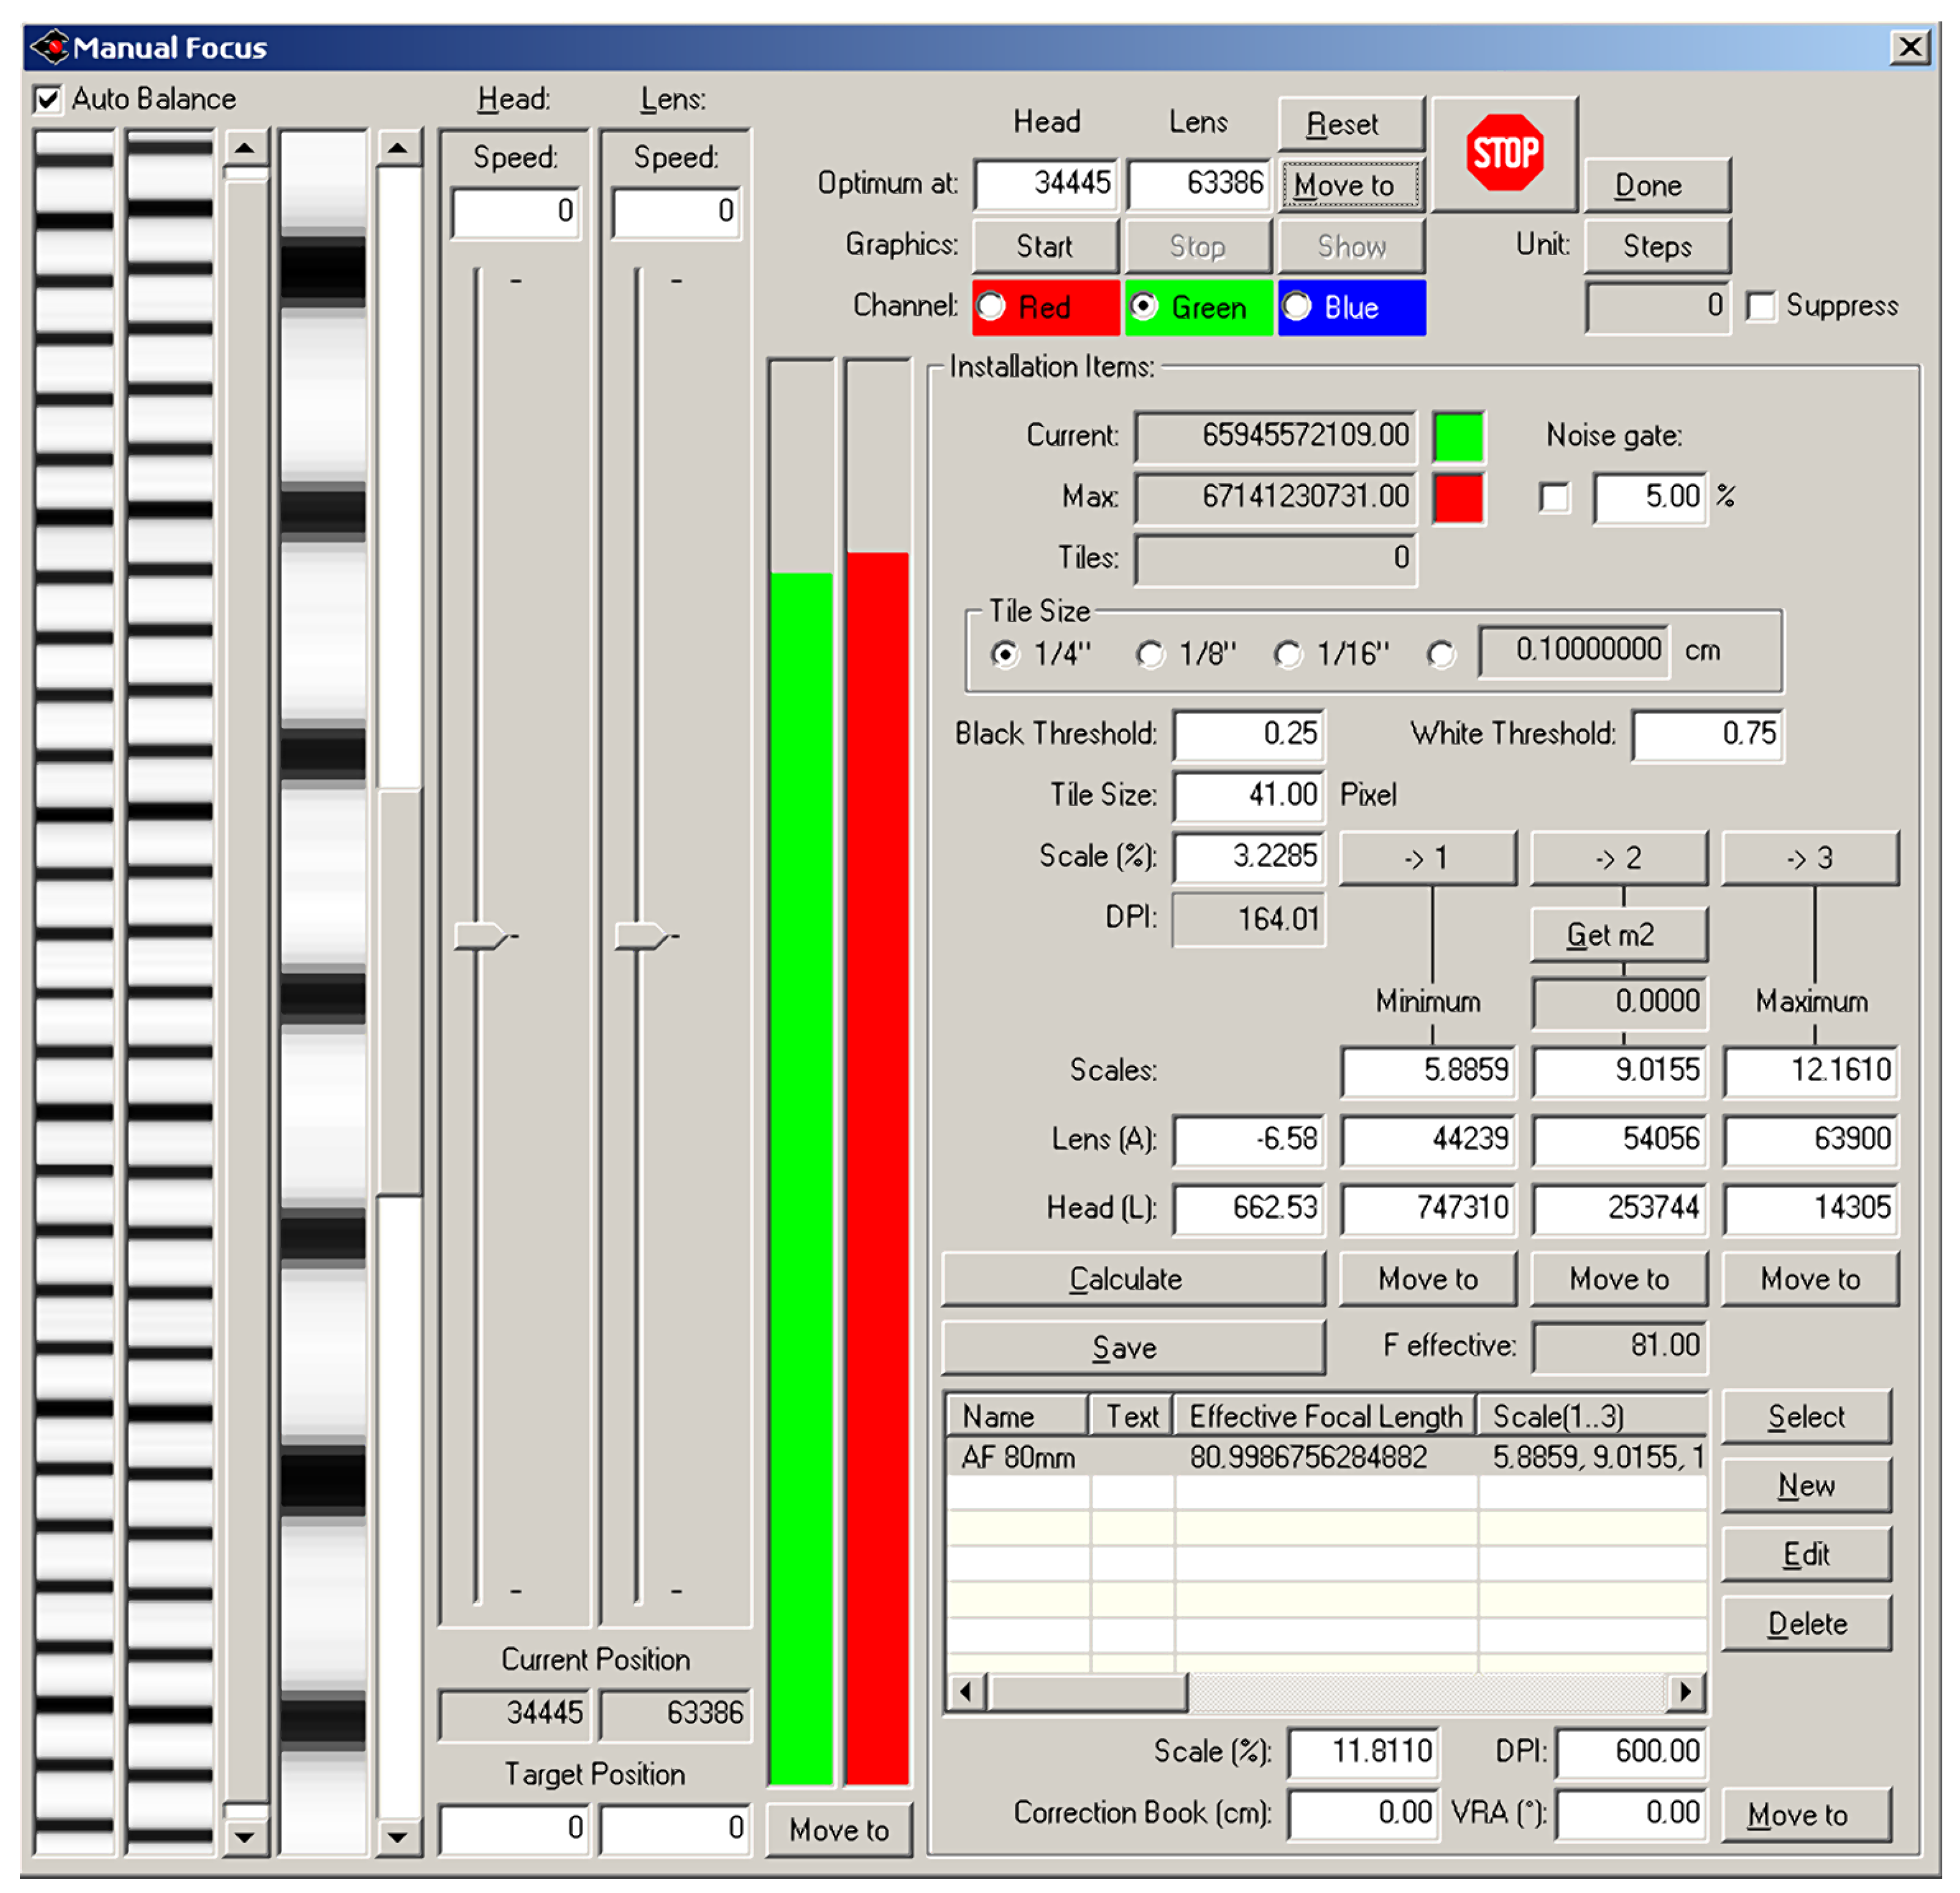Click the Black Threshold input field
Viewport: 1960px width, 1893px height.
[x=1248, y=734]
